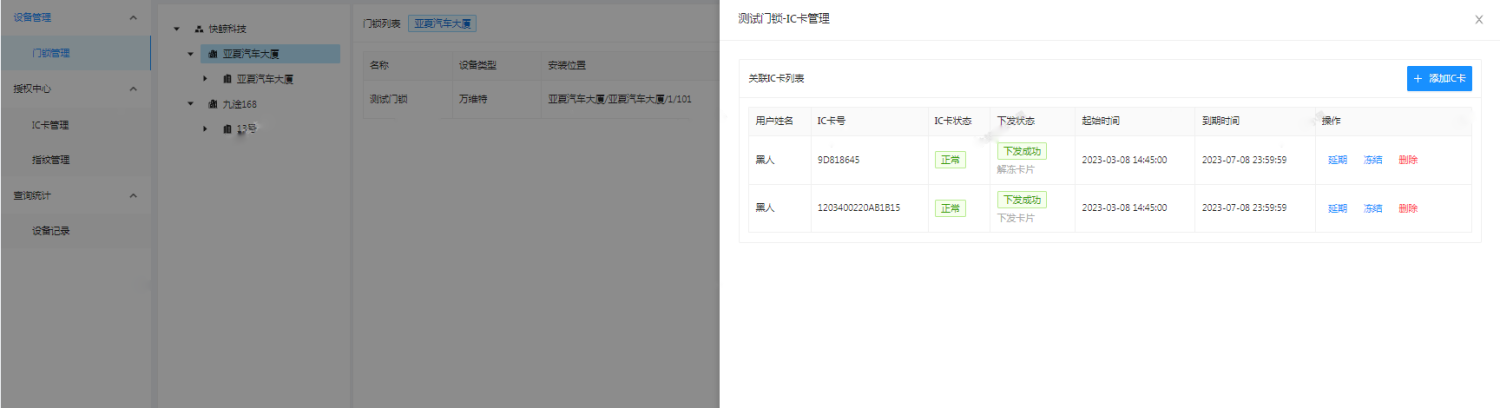Open IC卡管理 in the sidebar
1500x408 pixels.
coord(51,125)
